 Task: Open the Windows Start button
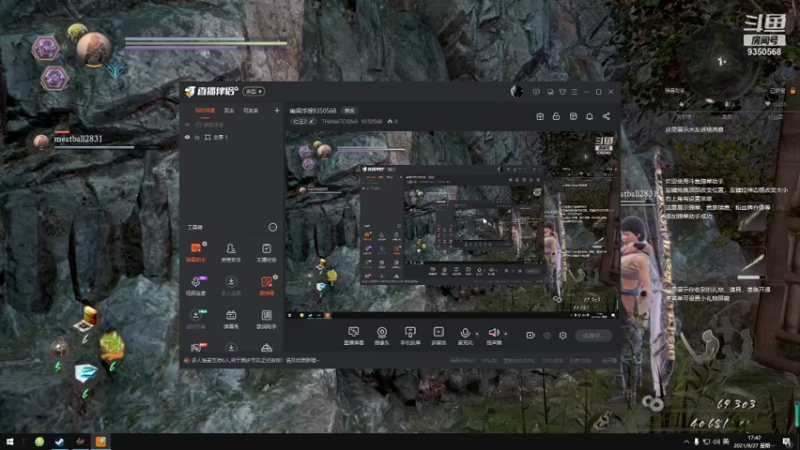pyautogui.click(x=10, y=442)
